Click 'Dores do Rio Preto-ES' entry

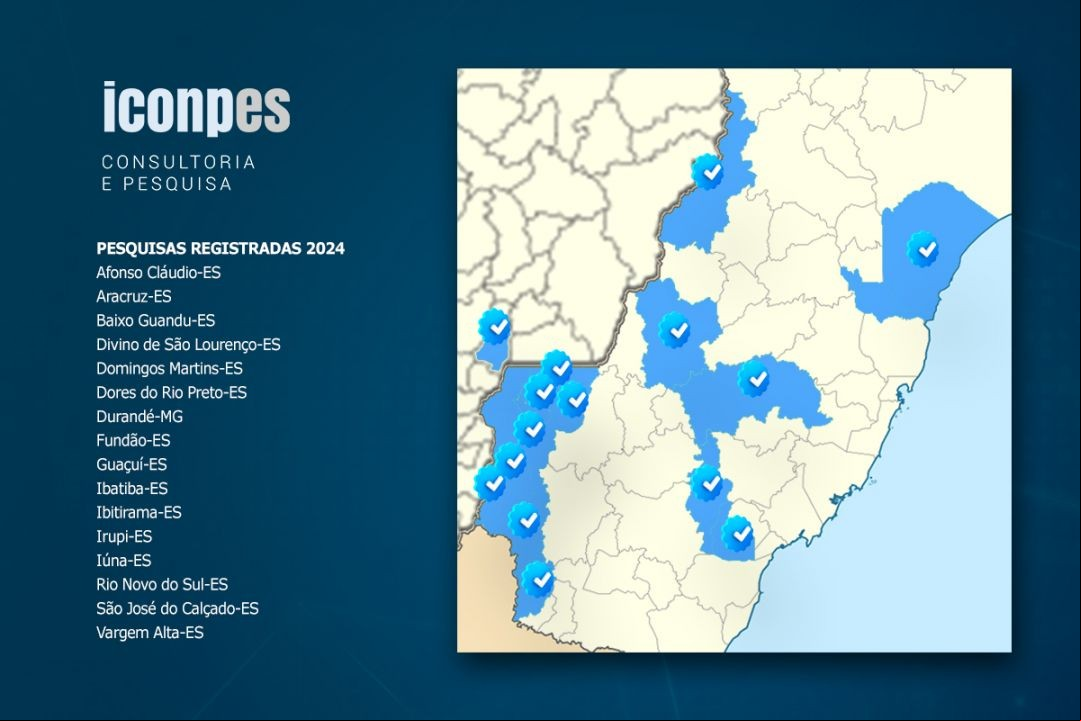point(172,392)
